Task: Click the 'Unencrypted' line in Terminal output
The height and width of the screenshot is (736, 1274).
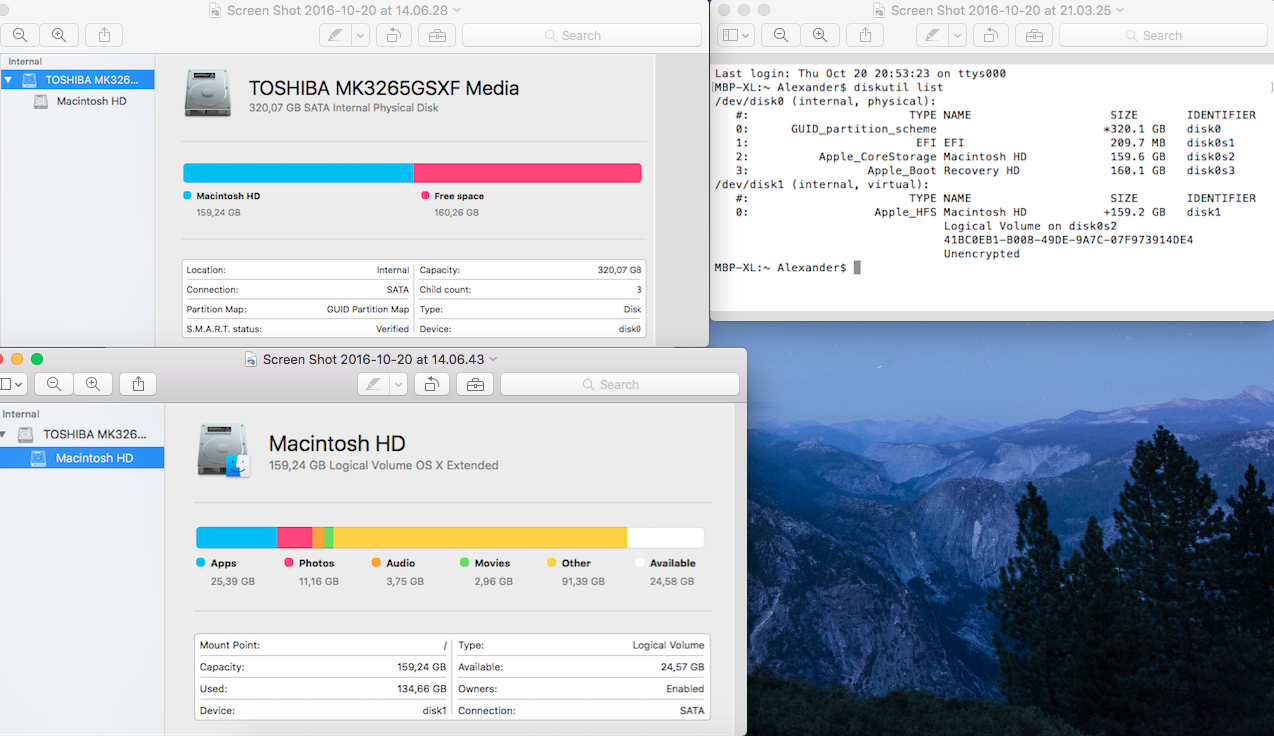Action: pyautogui.click(x=982, y=254)
